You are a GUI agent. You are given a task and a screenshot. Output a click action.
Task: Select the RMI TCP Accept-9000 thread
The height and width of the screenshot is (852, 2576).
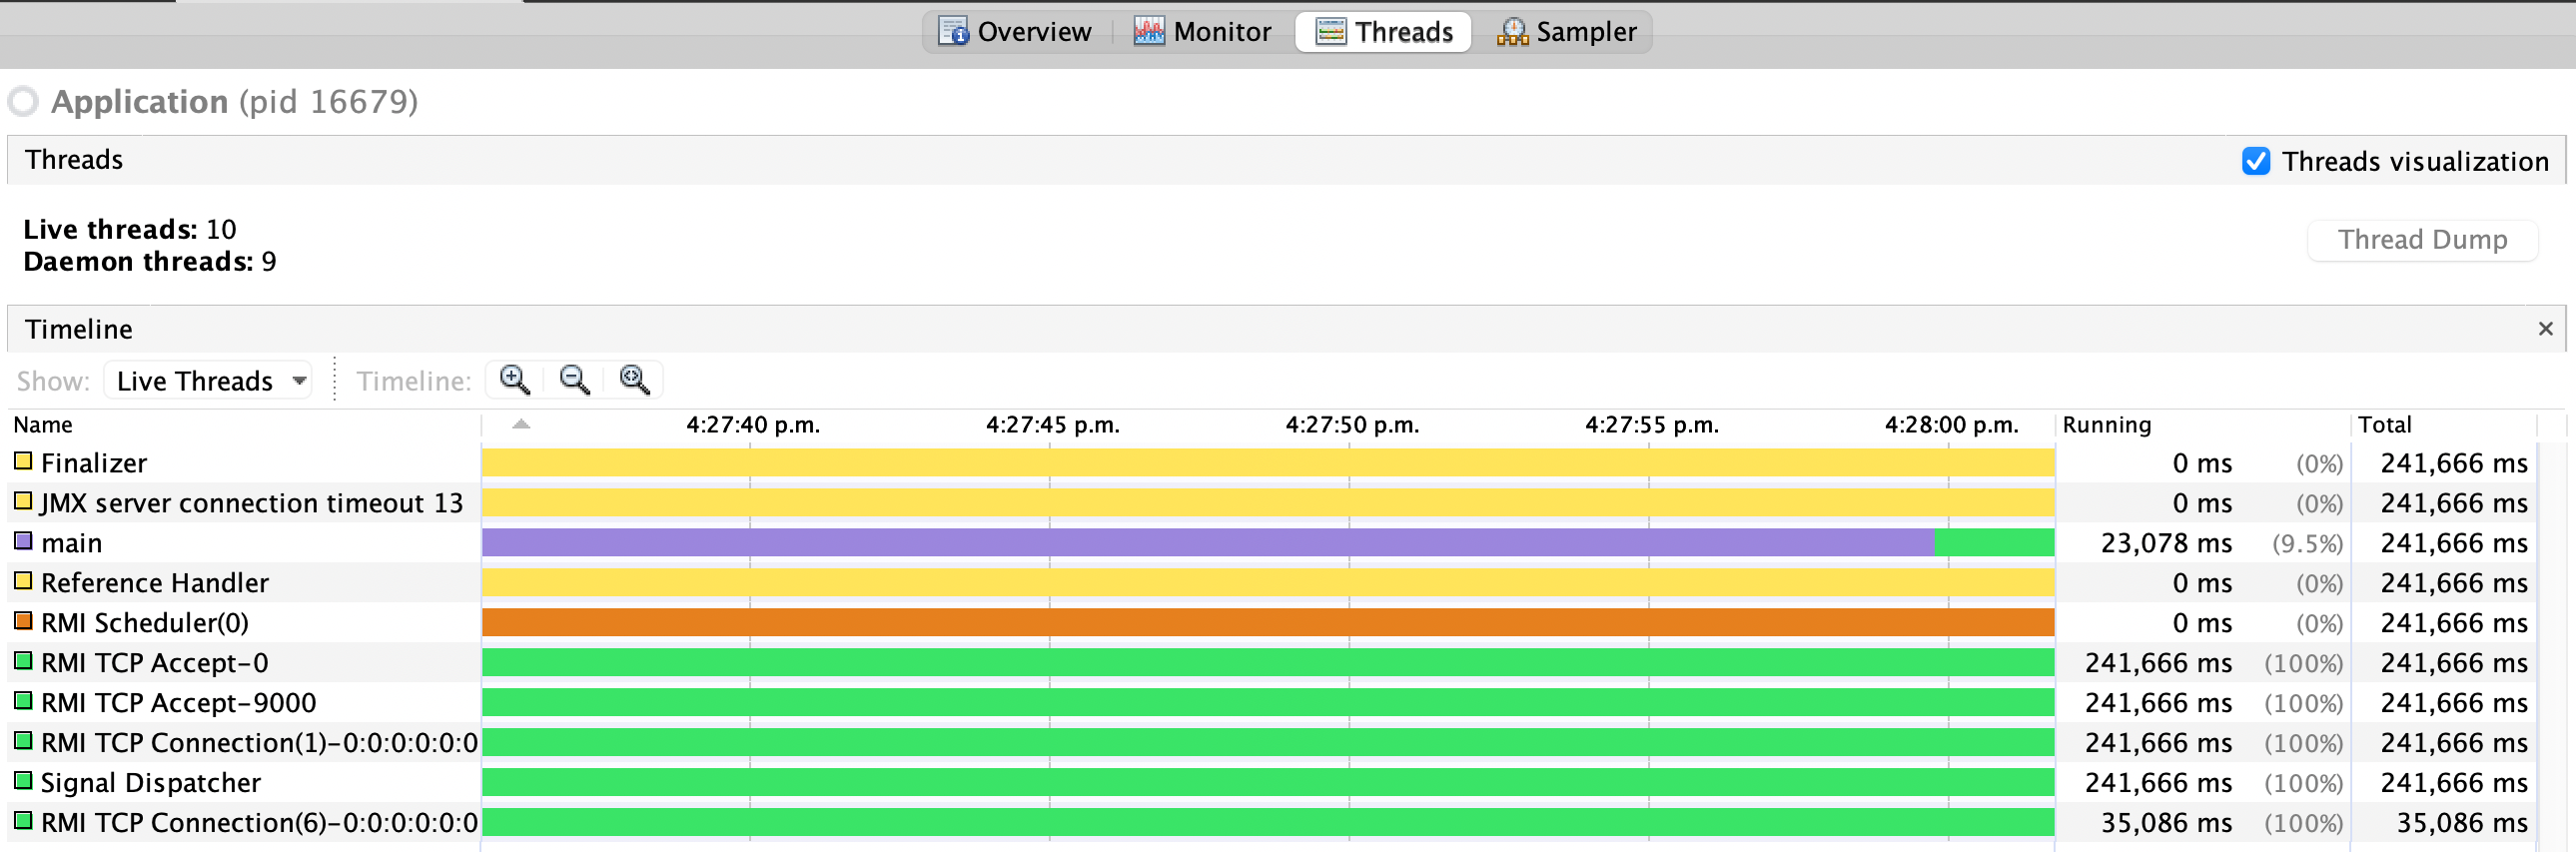1272,702
